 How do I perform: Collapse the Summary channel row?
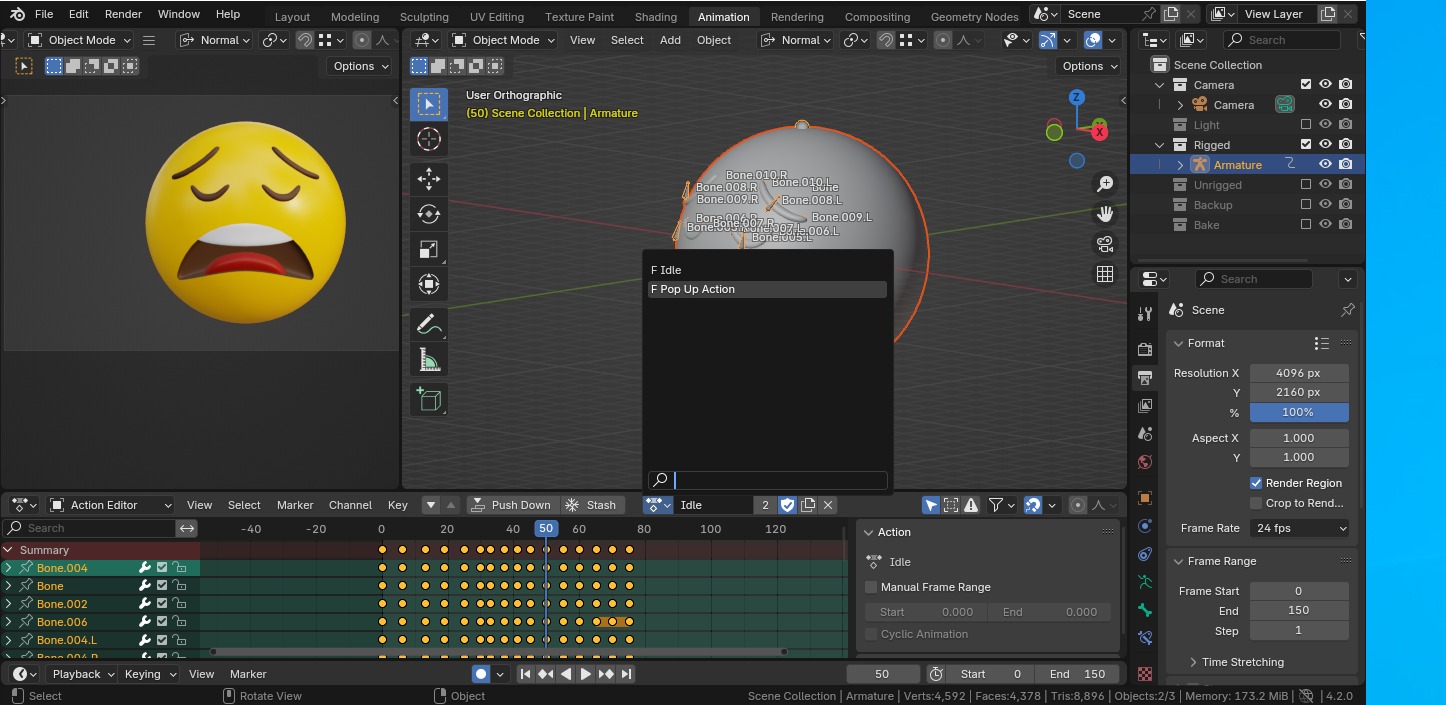coord(8,550)
